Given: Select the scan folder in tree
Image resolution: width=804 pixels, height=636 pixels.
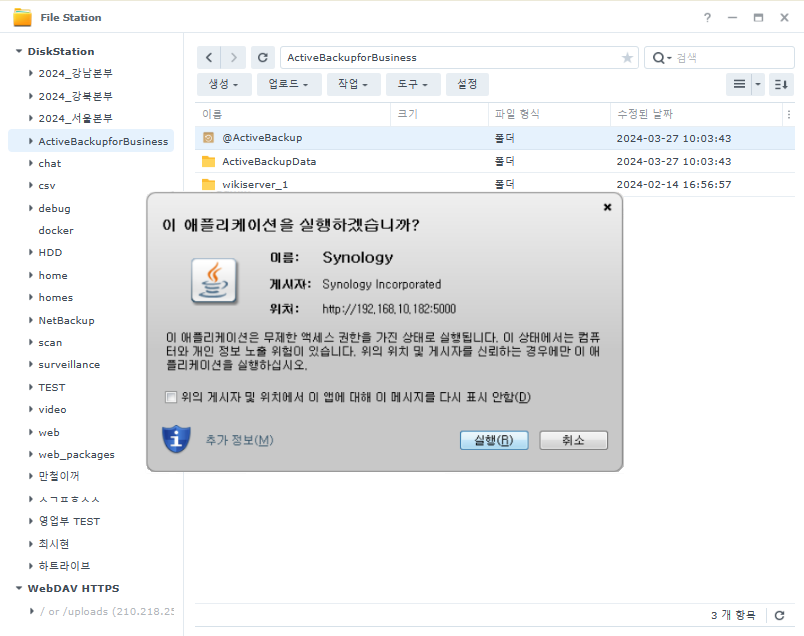Looking at the screenshot, I should (x=50, y=342).
